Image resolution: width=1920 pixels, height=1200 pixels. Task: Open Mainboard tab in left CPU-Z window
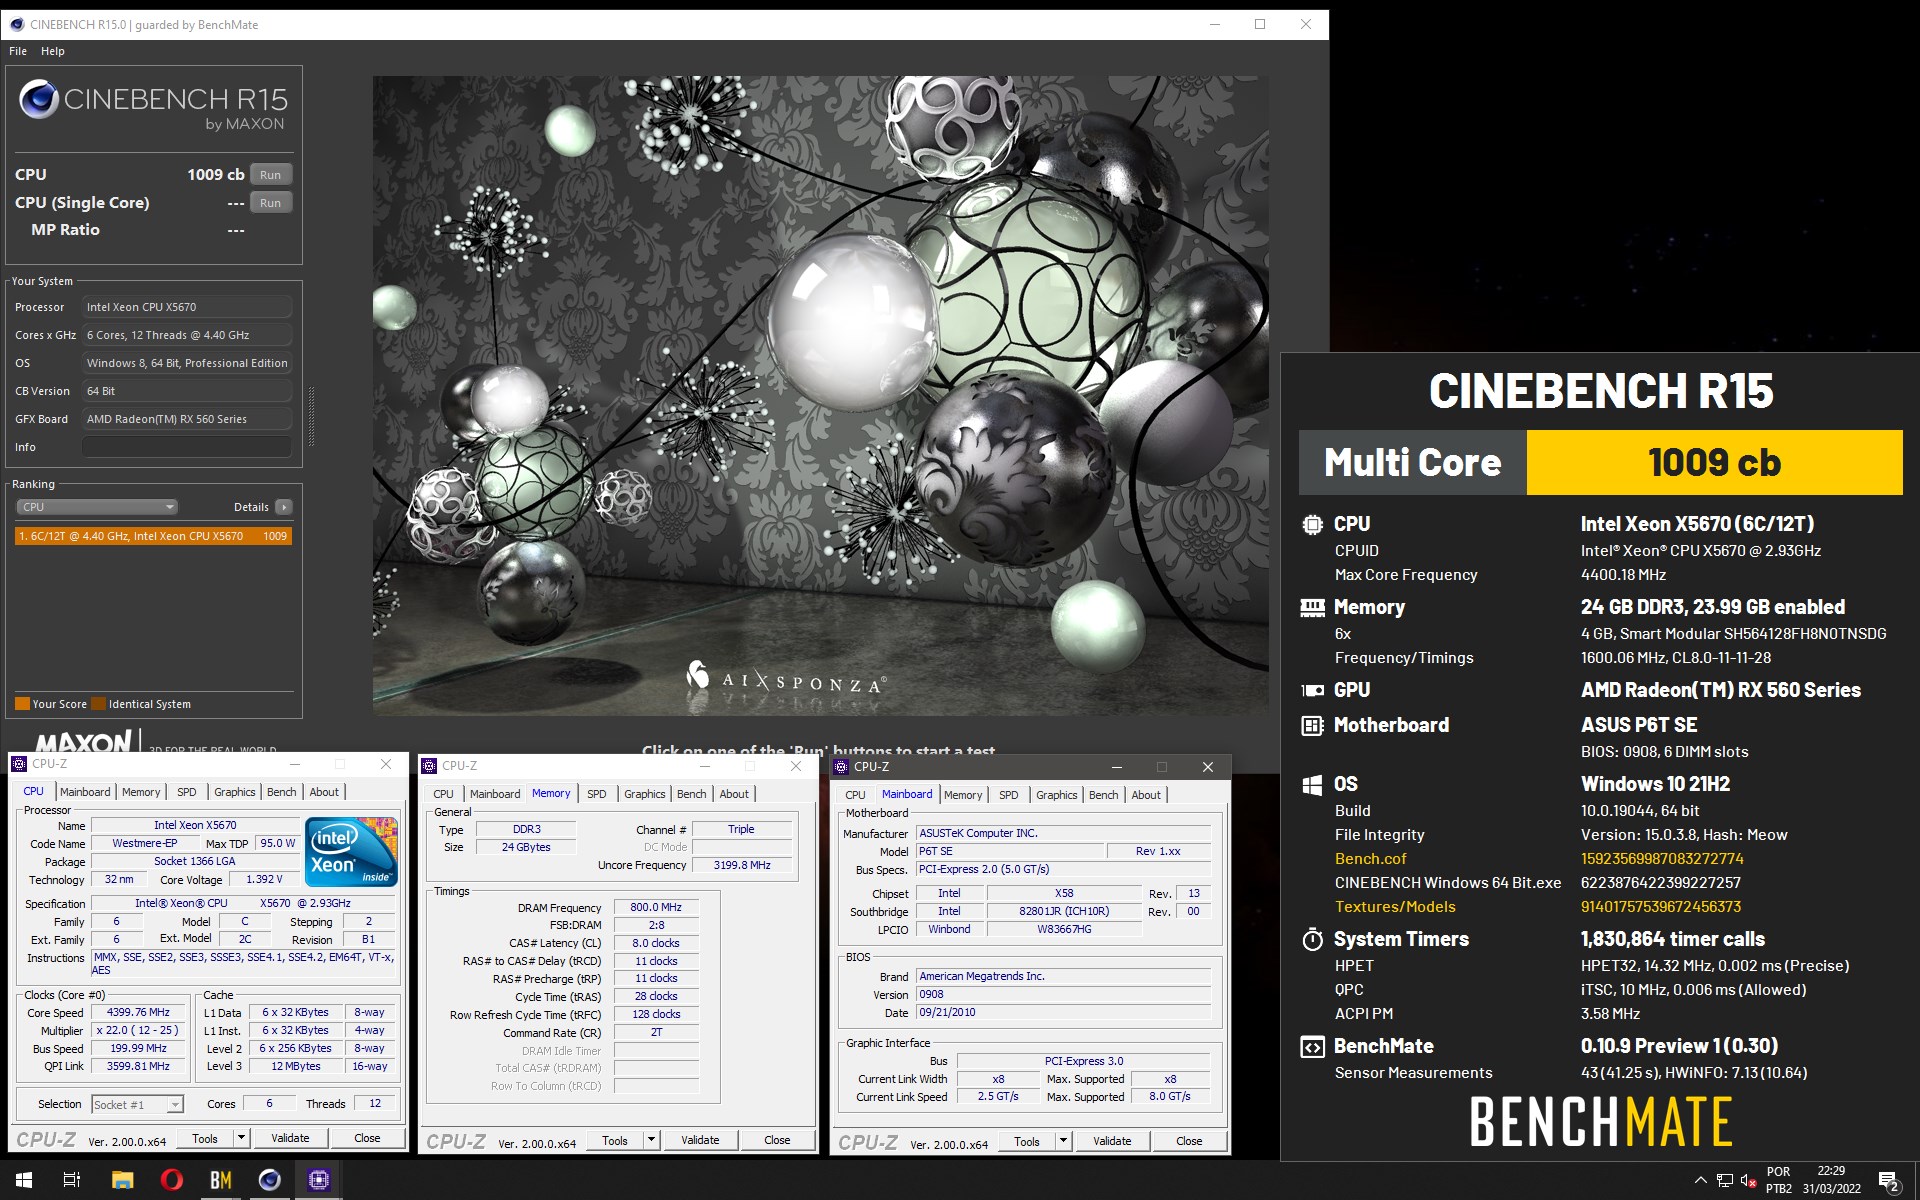tap(85, 792)
